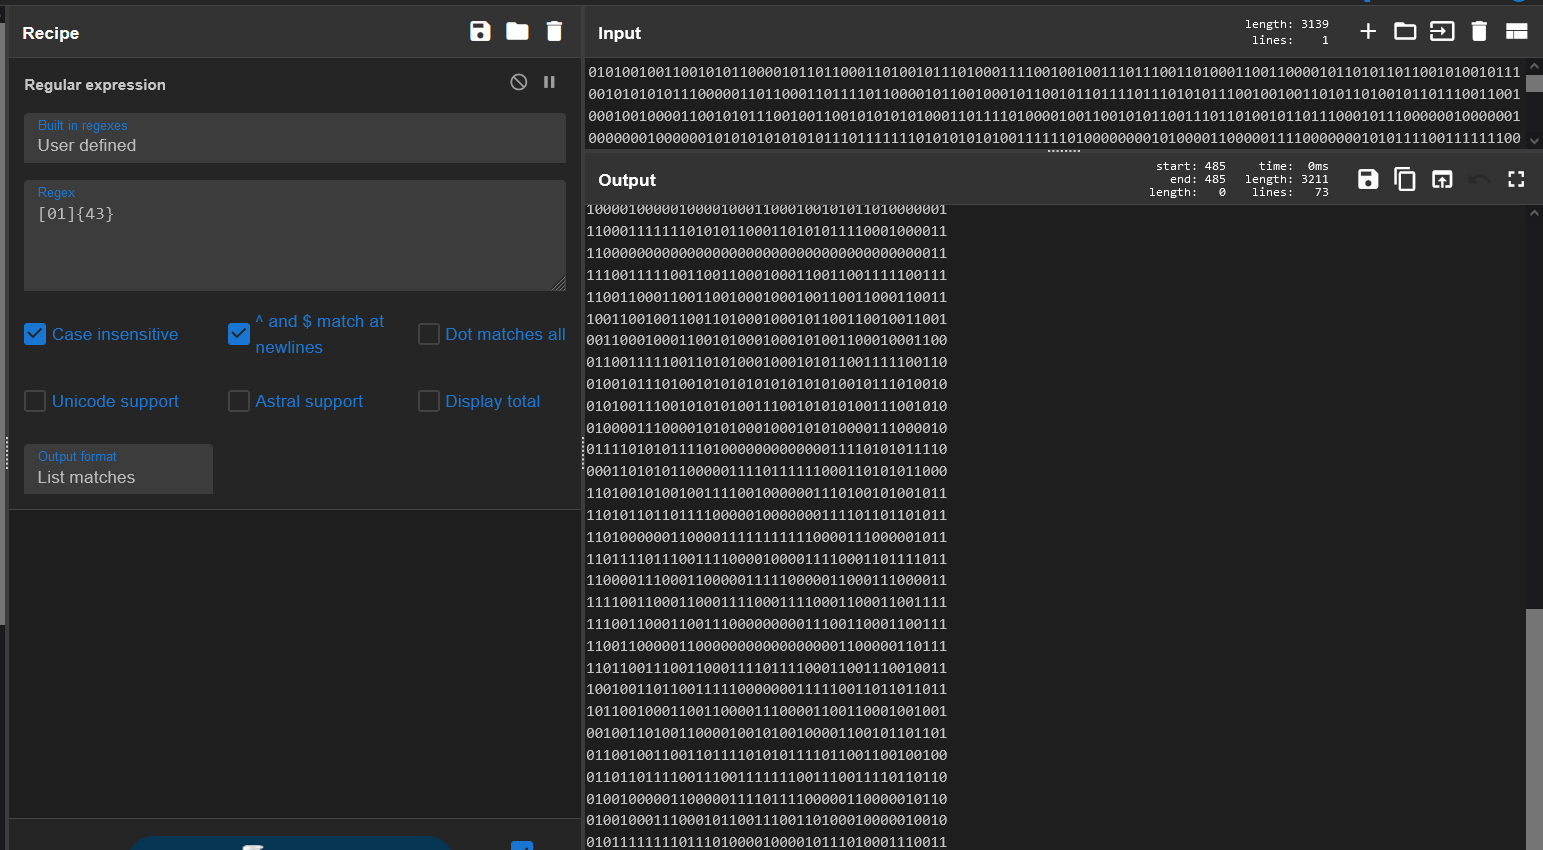Open Output format dropdown

[x=118, y=469]
